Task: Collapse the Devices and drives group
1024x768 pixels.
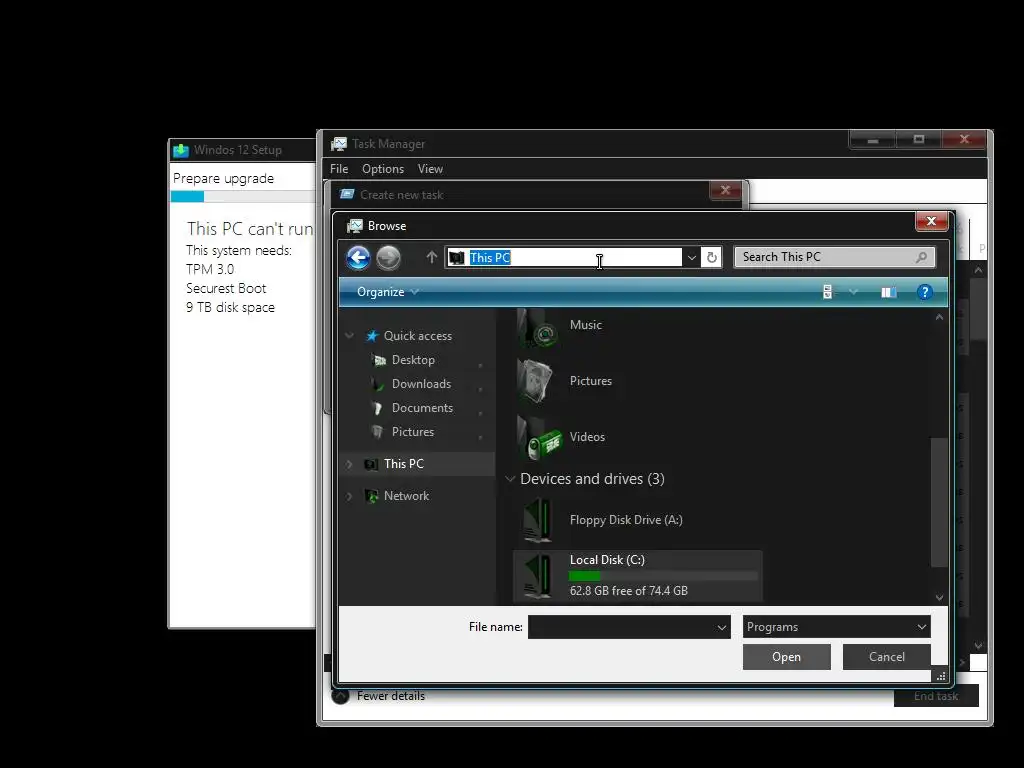Action: click(510, 479)
